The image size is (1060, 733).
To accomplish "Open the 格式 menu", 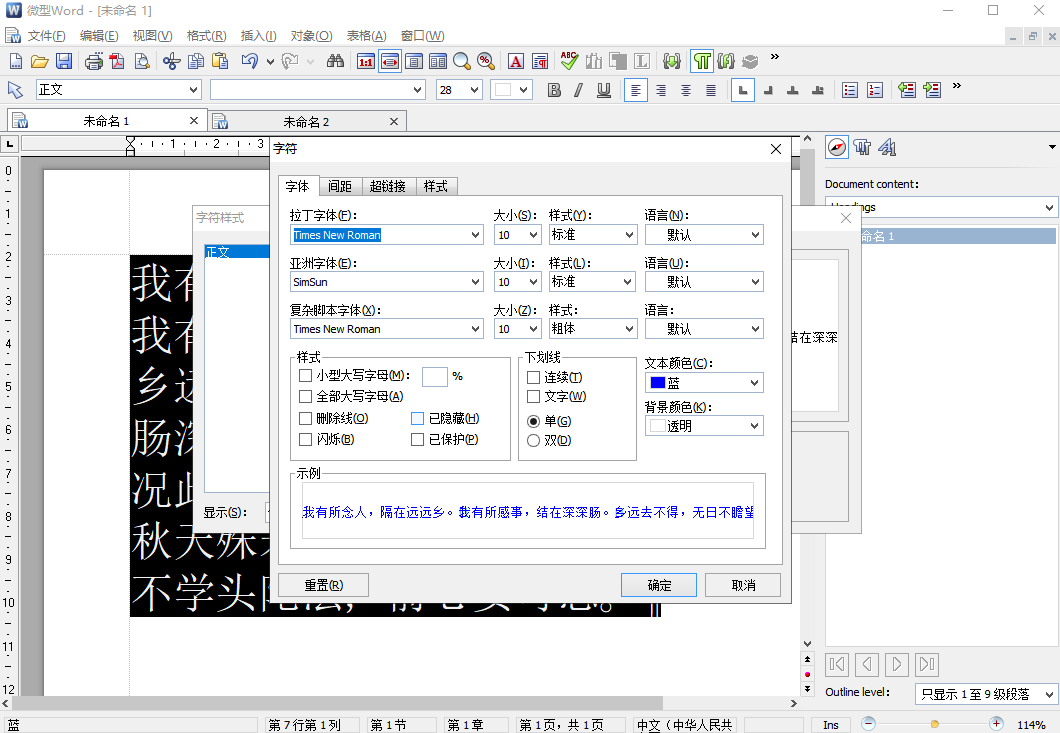I will pos(206,36).
